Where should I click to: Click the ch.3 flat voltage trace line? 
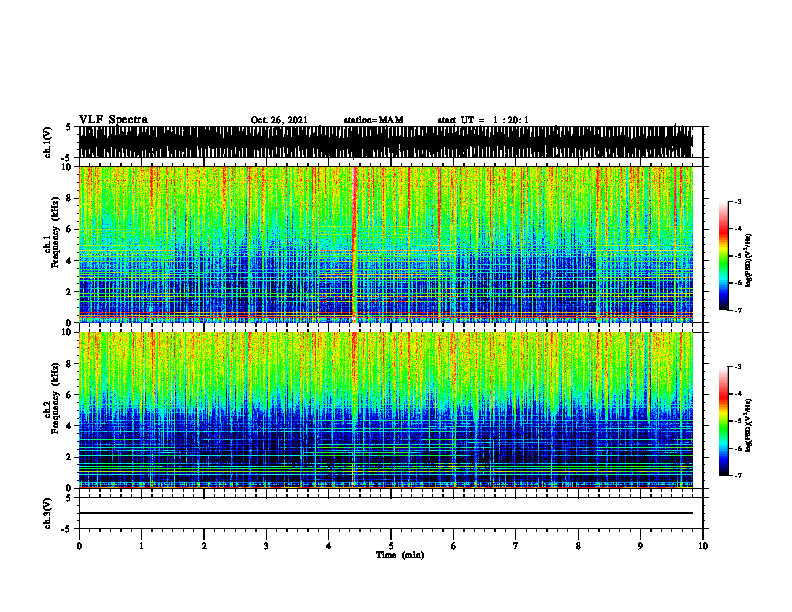(x=386, y=513)
